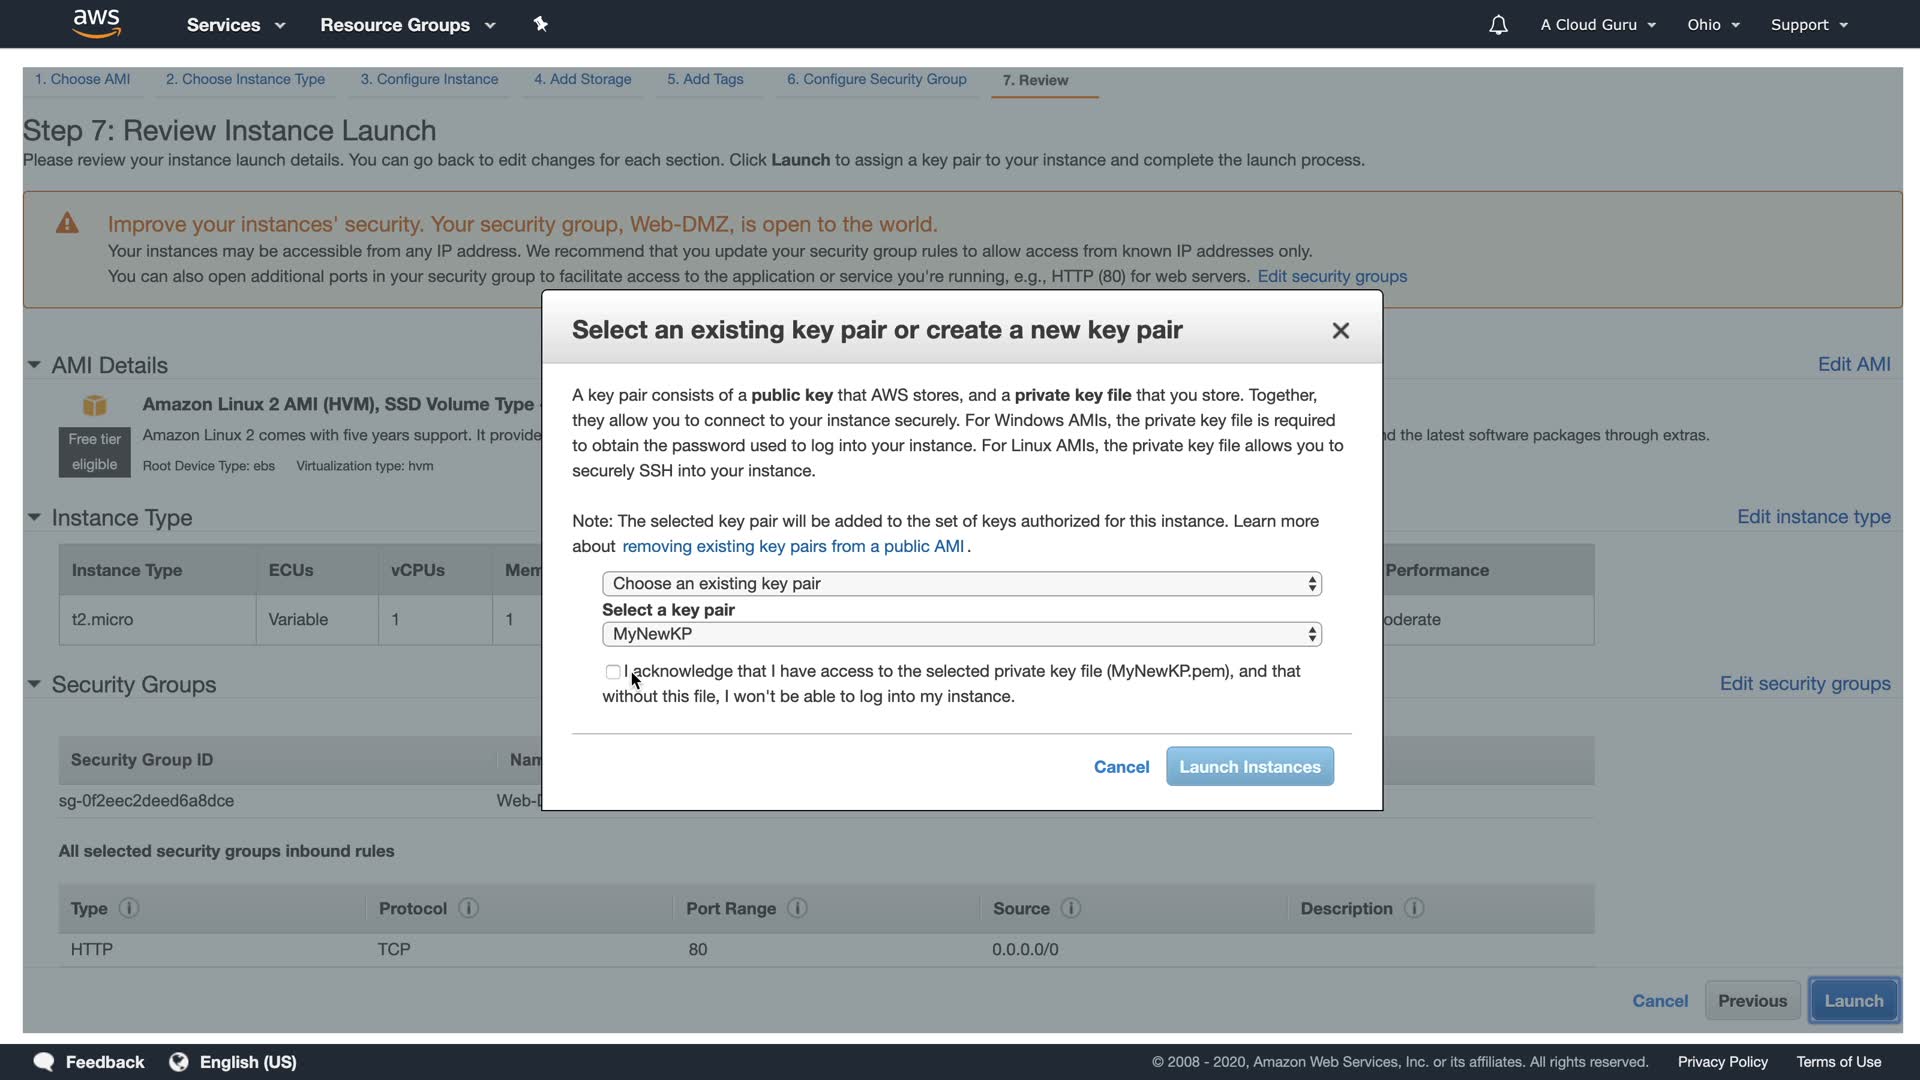The width and height of the screenshot is (1920, 1080).
Task: Click the AWS logo home icon
Action: click(x=96, y=24)
